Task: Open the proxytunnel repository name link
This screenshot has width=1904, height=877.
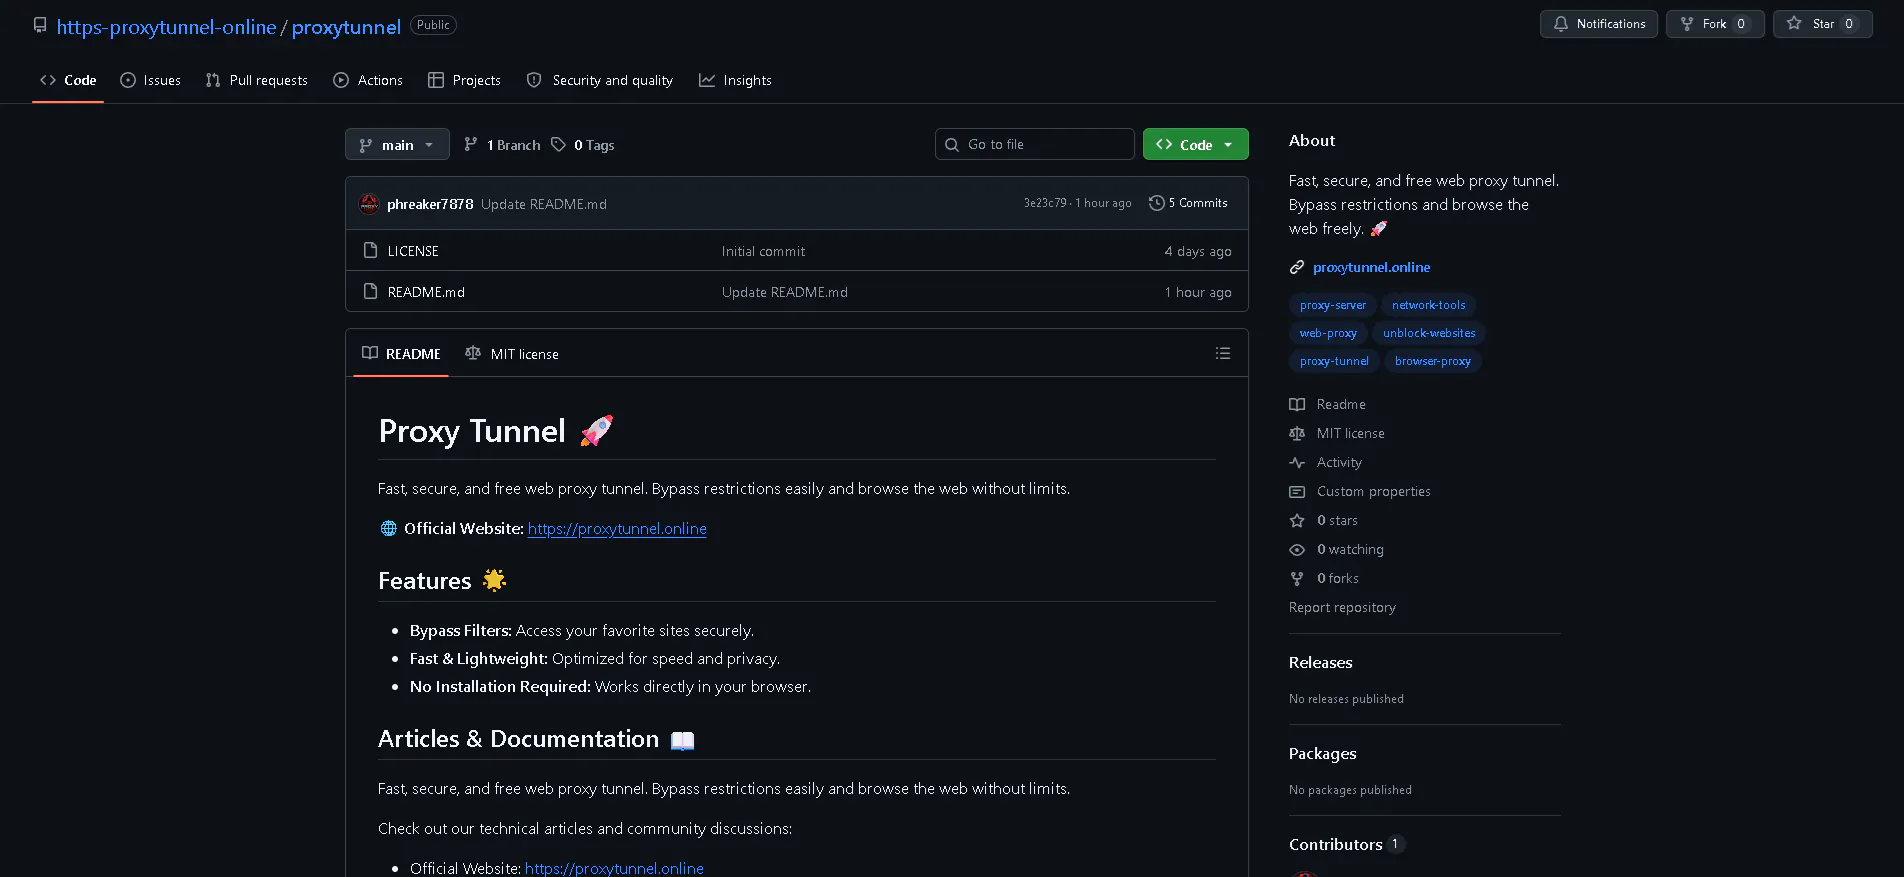Action: click(346, 27)
